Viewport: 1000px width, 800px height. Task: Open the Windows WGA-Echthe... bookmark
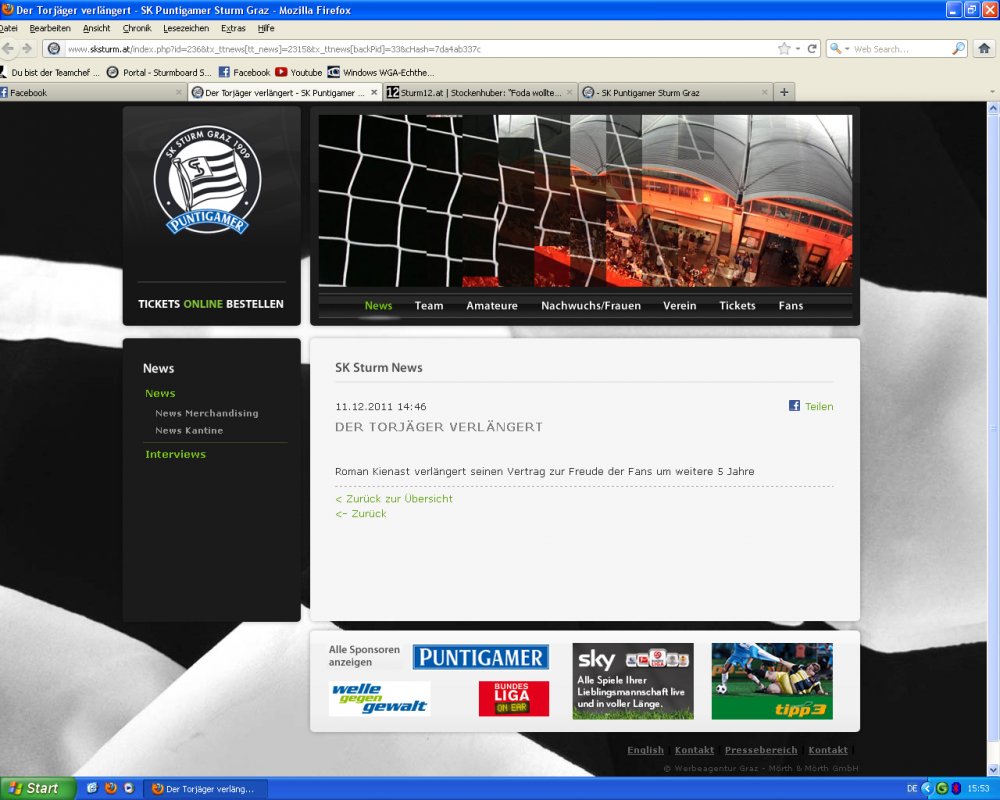pos(381,72)
